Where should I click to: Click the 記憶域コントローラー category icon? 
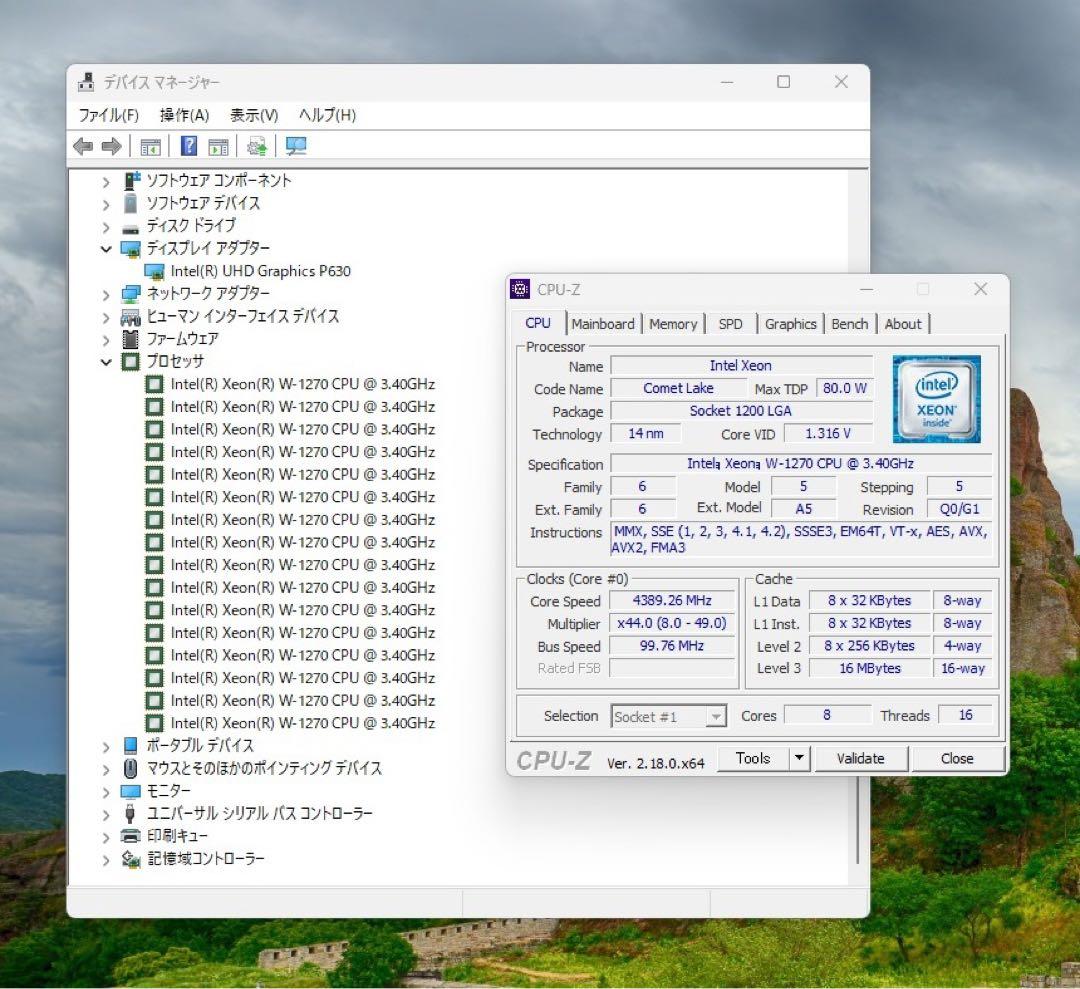click(131, 859)
